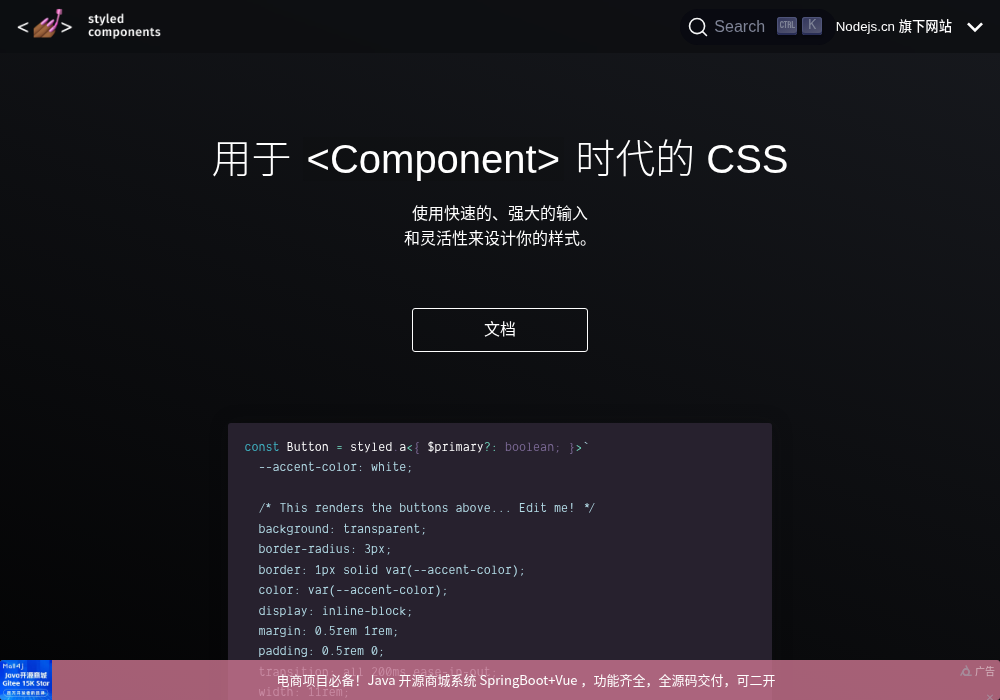This screenshot has height=700, width=1000.
Task: Click the --accent-color: white; line
Action: (x=335, y=467)
